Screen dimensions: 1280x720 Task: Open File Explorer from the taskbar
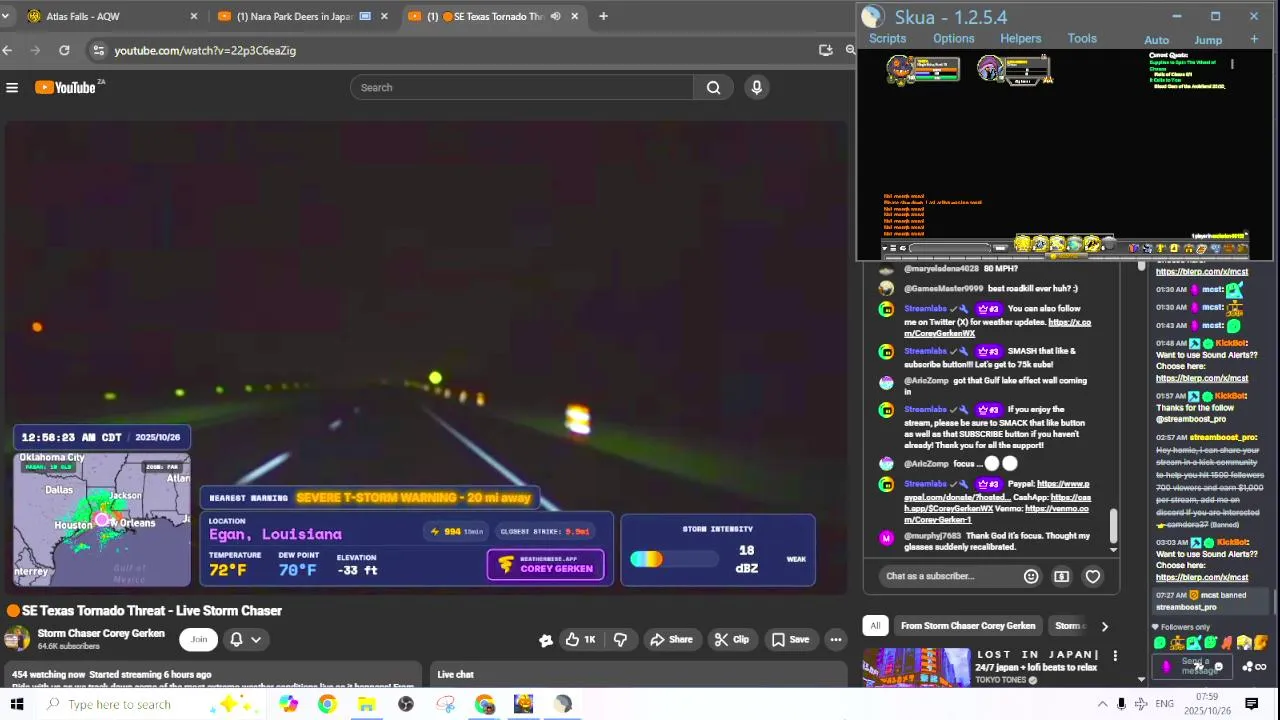pyautogui.click(x=366, y=704)
